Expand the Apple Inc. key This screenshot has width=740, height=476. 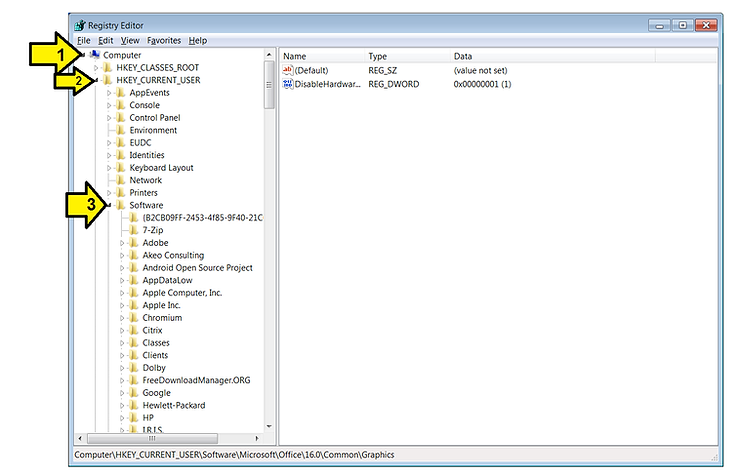(122, 306)
